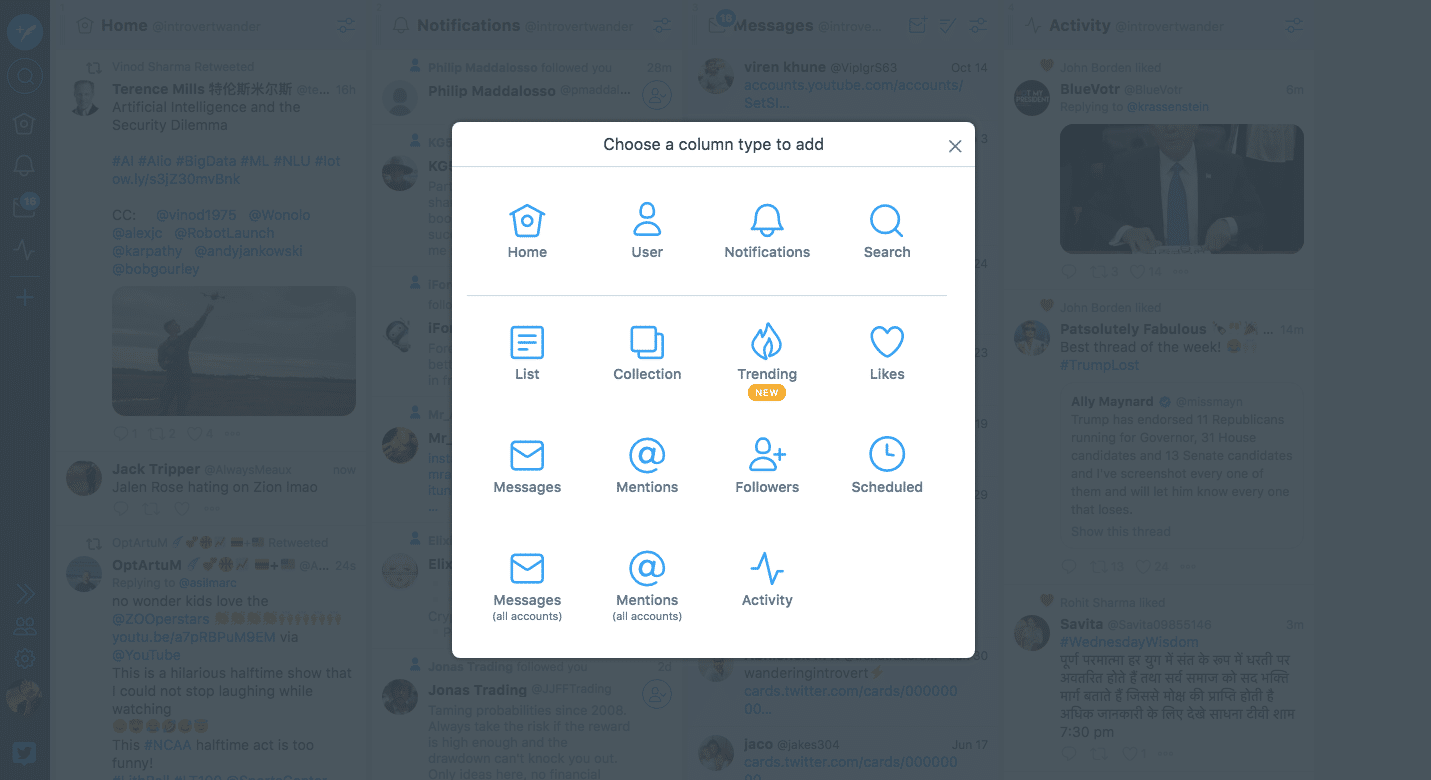Click the Twitter bird logo

tap(25, 753)
